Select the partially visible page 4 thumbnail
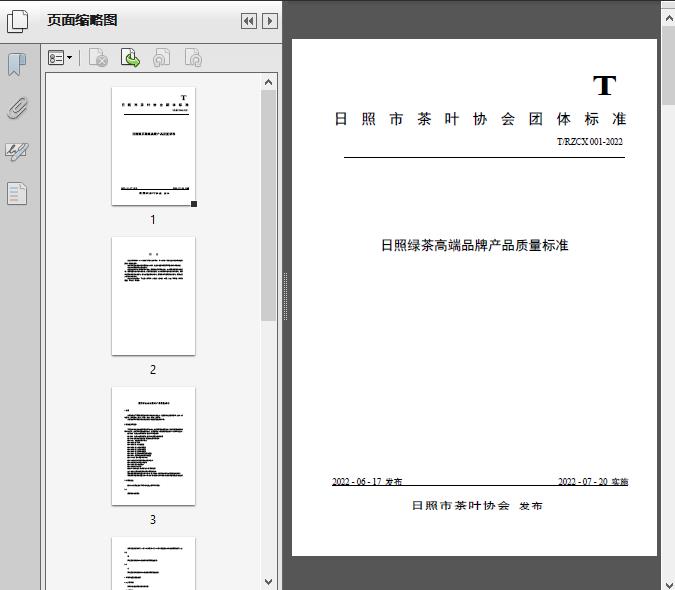This screenshot has height=590, width=675. [153, 563]
